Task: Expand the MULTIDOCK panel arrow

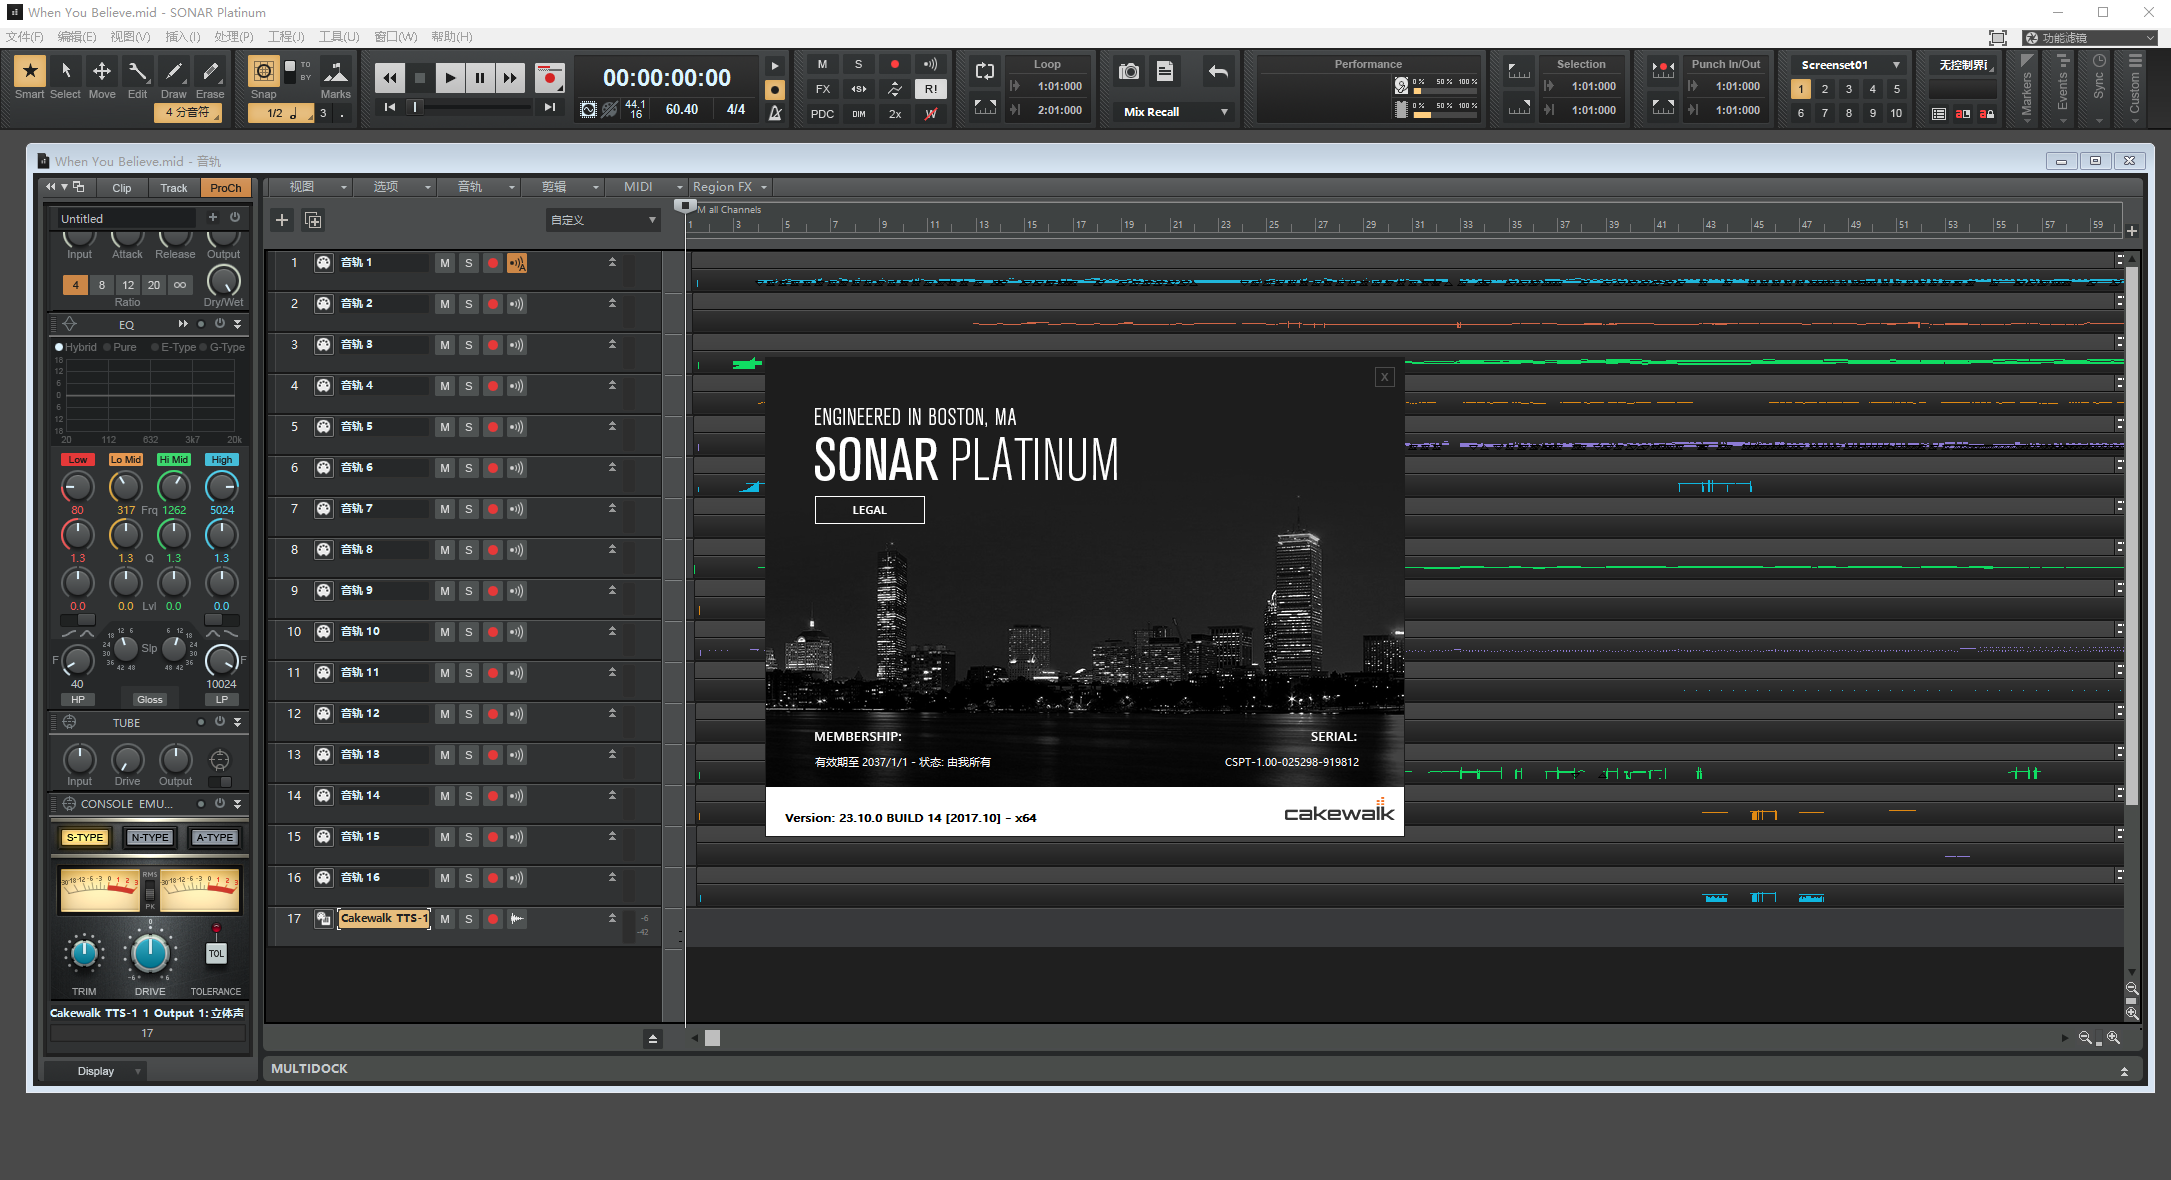Action: [x=2124, y=1071]
